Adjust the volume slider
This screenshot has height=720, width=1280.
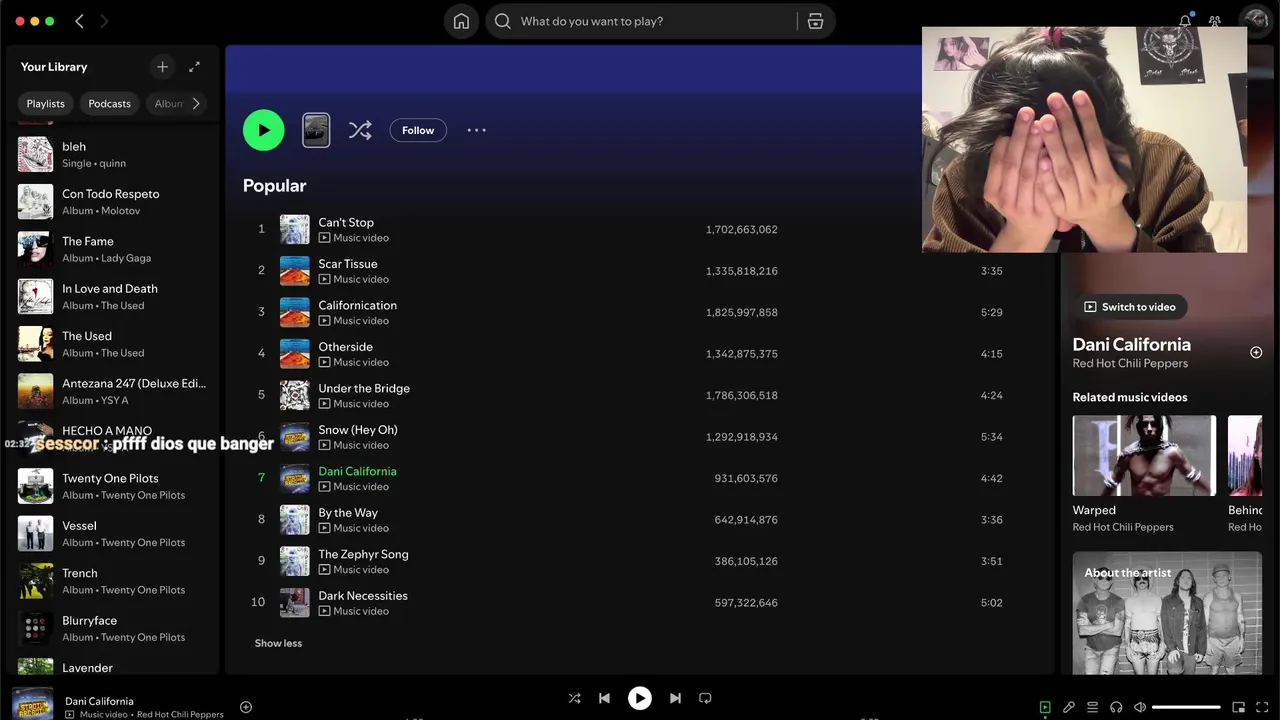[1186, 707]
